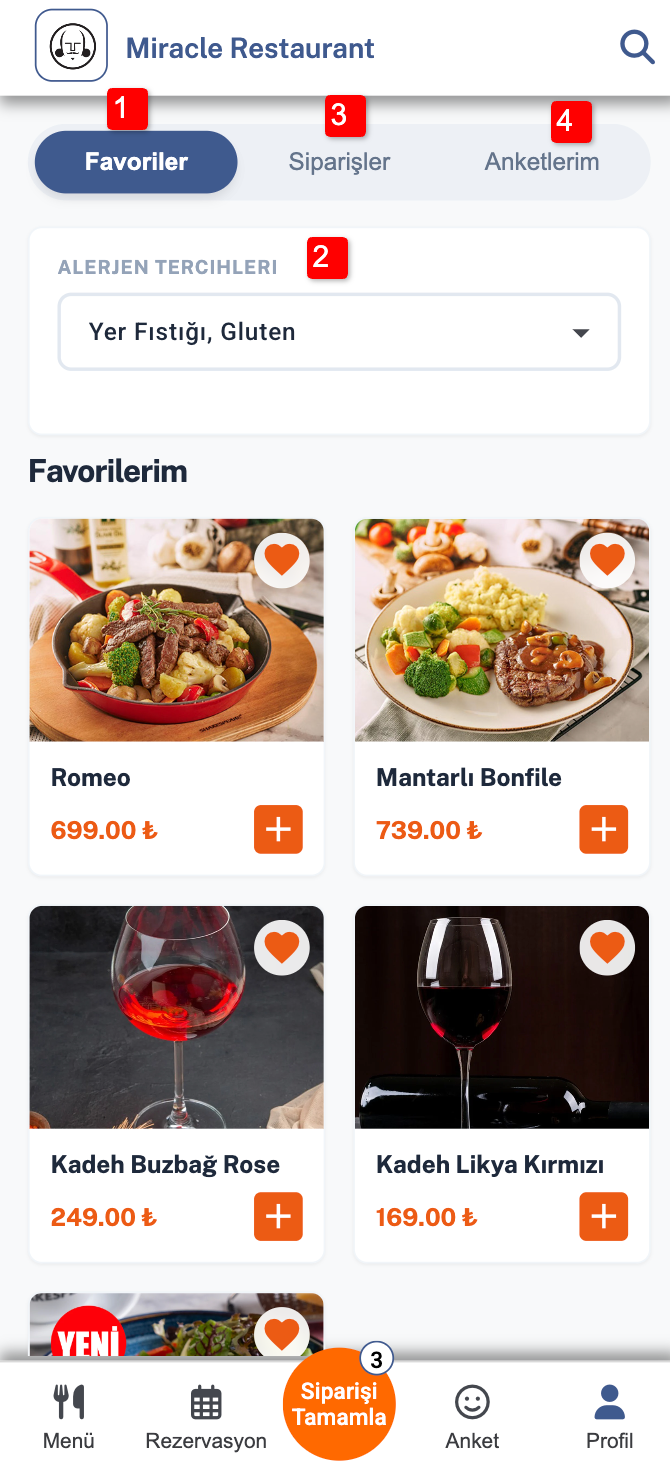Open the search magnifier icon
Screen dimensions: 670x1465
[637, 46]
